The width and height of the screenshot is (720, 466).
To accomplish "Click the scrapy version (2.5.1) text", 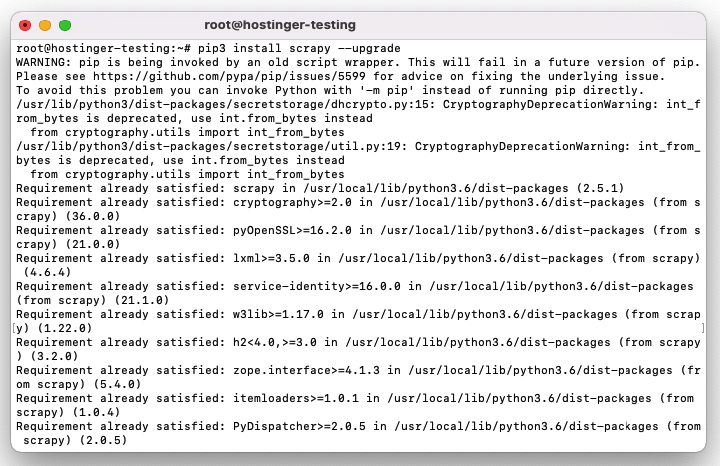I will click(600, 188).
